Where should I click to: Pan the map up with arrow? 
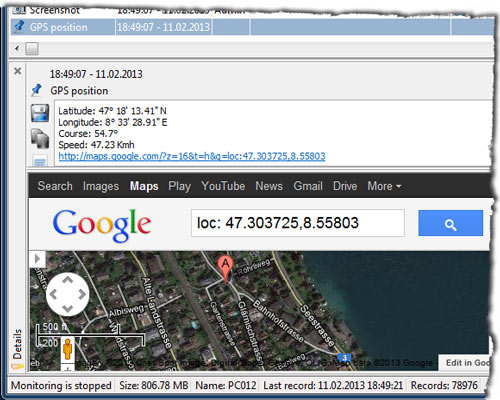coord(68,280)
